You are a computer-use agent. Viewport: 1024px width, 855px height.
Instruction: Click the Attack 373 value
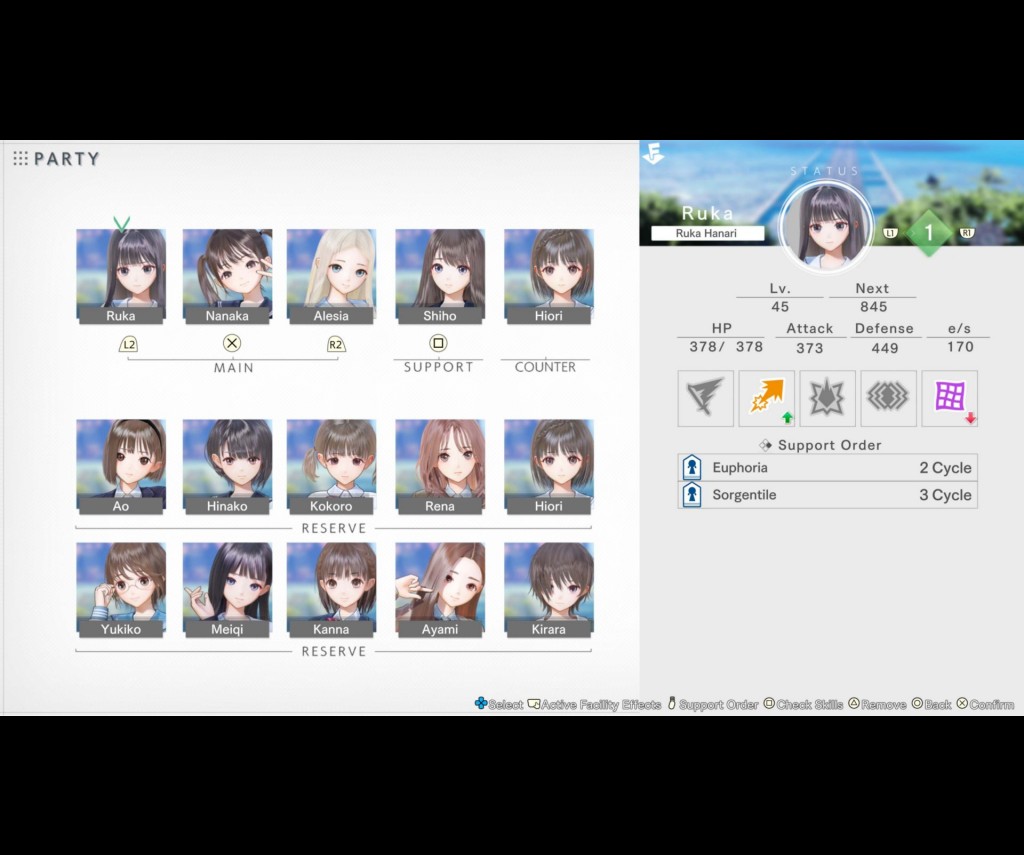(810, 348)
